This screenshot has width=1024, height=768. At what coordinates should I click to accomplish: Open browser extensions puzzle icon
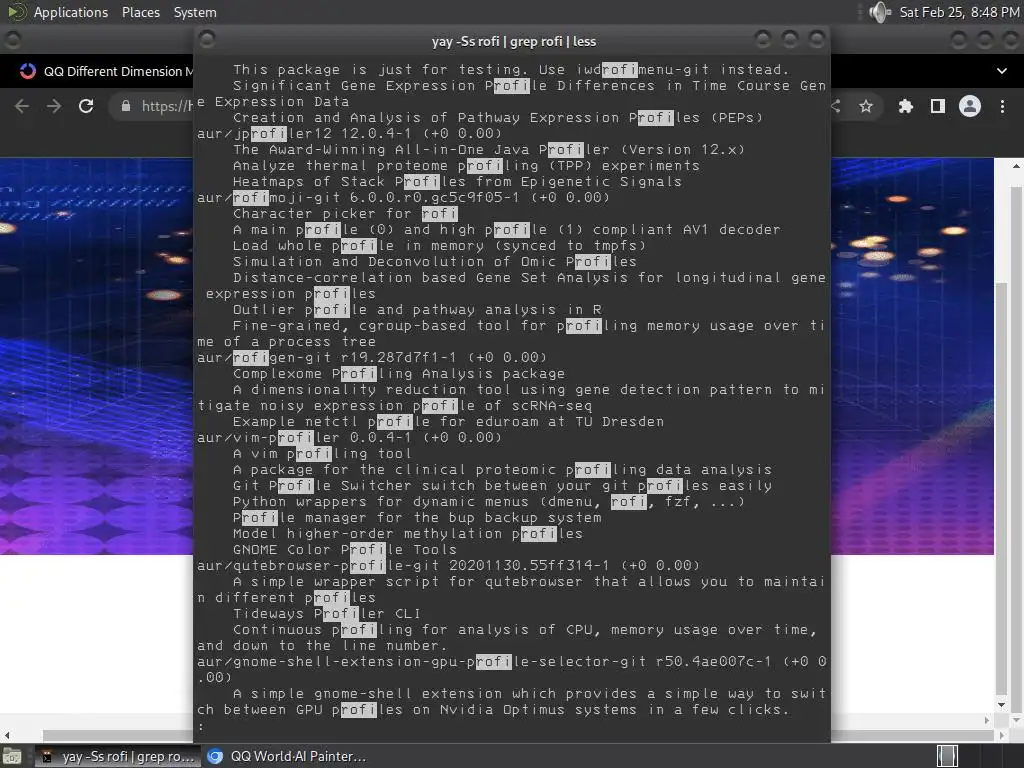905,106
